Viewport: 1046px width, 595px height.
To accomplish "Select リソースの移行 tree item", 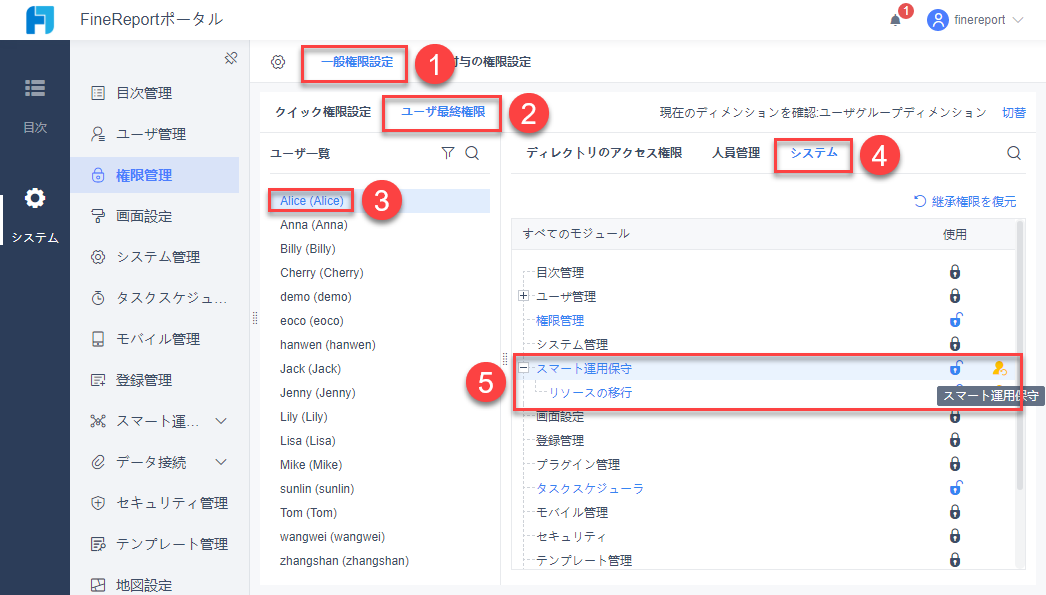I will 590,393.
